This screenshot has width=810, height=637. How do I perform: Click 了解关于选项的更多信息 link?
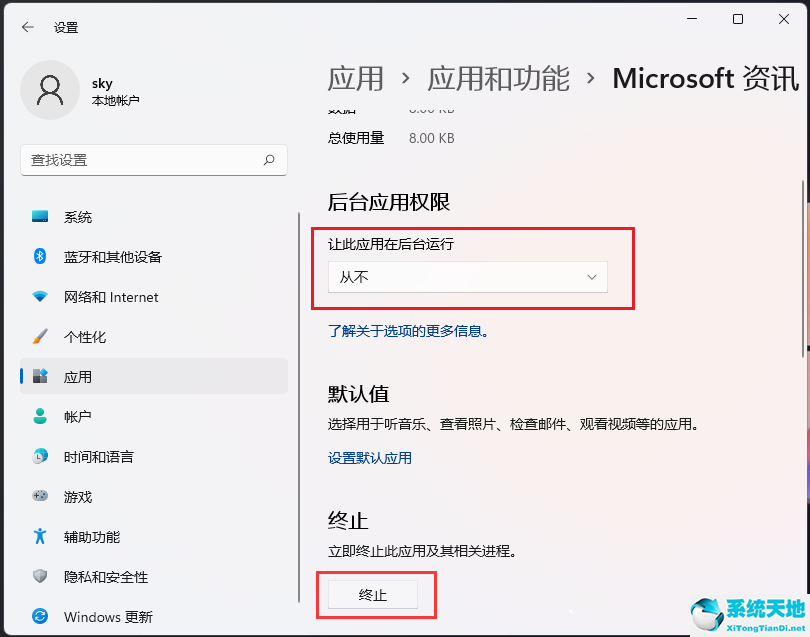pyautogui.click(x=408, y=331)
